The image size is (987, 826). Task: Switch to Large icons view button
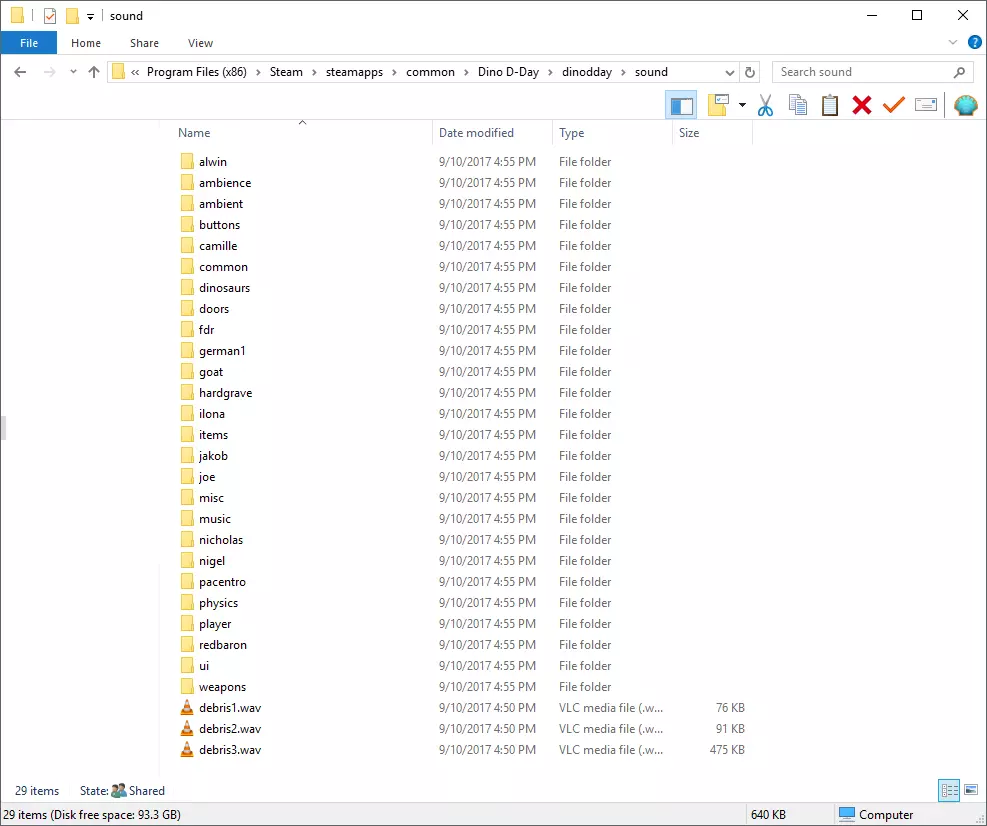coord(971,790)
